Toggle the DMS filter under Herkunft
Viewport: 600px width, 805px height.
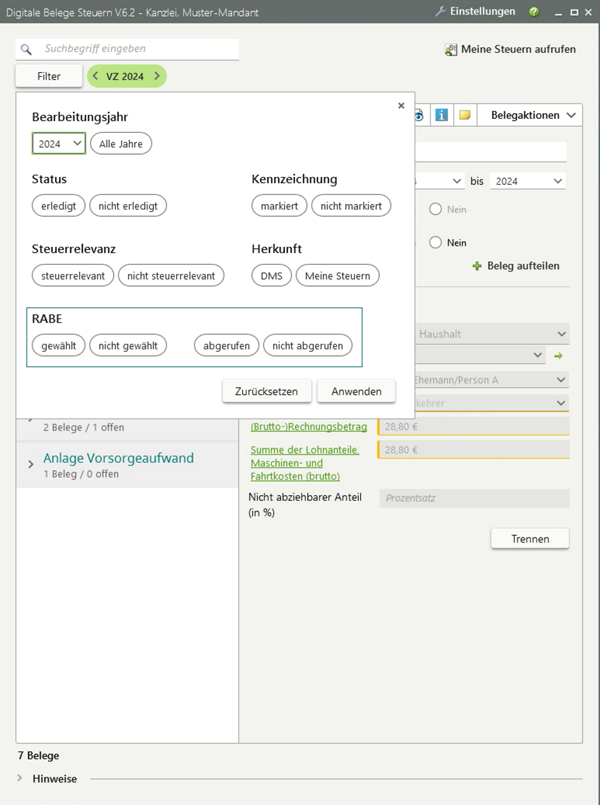pos(270,276)
